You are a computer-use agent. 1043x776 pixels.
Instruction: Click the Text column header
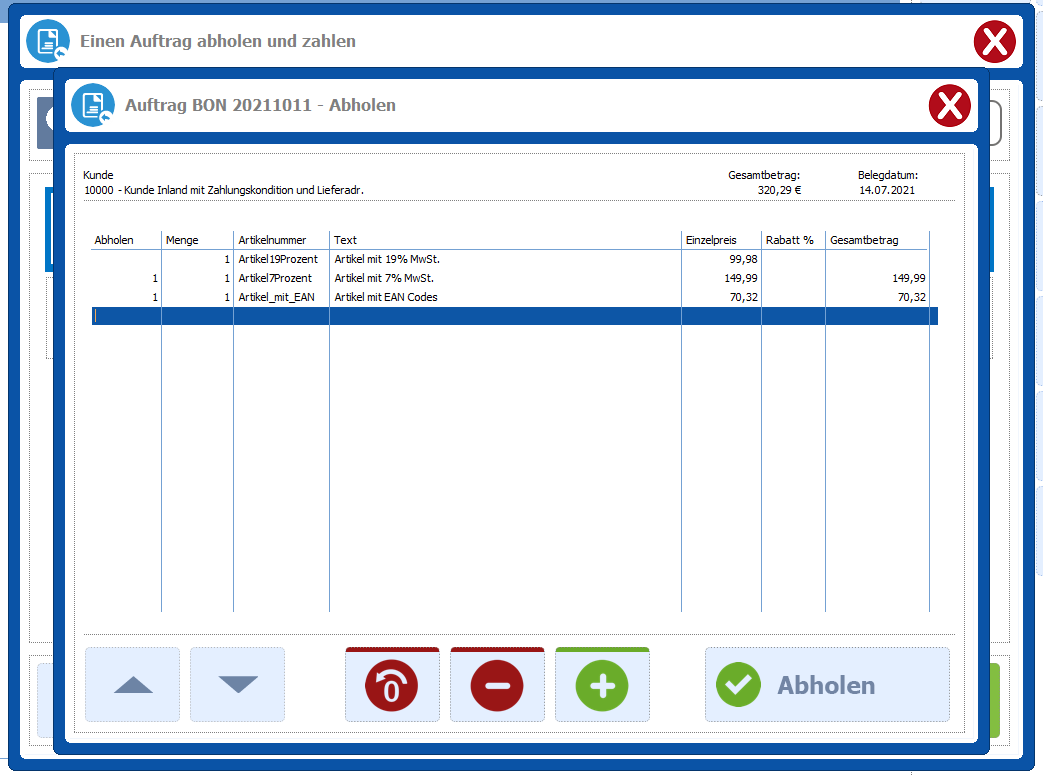coord(346,240)
